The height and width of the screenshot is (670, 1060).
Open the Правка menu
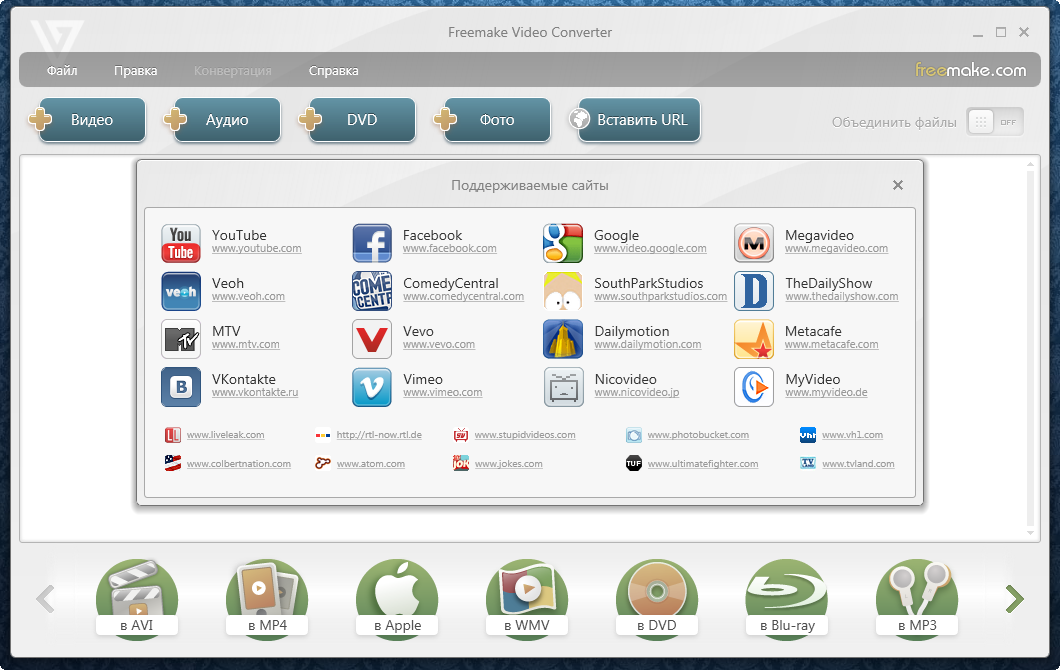pyautogui.click(x=135, y=71)
